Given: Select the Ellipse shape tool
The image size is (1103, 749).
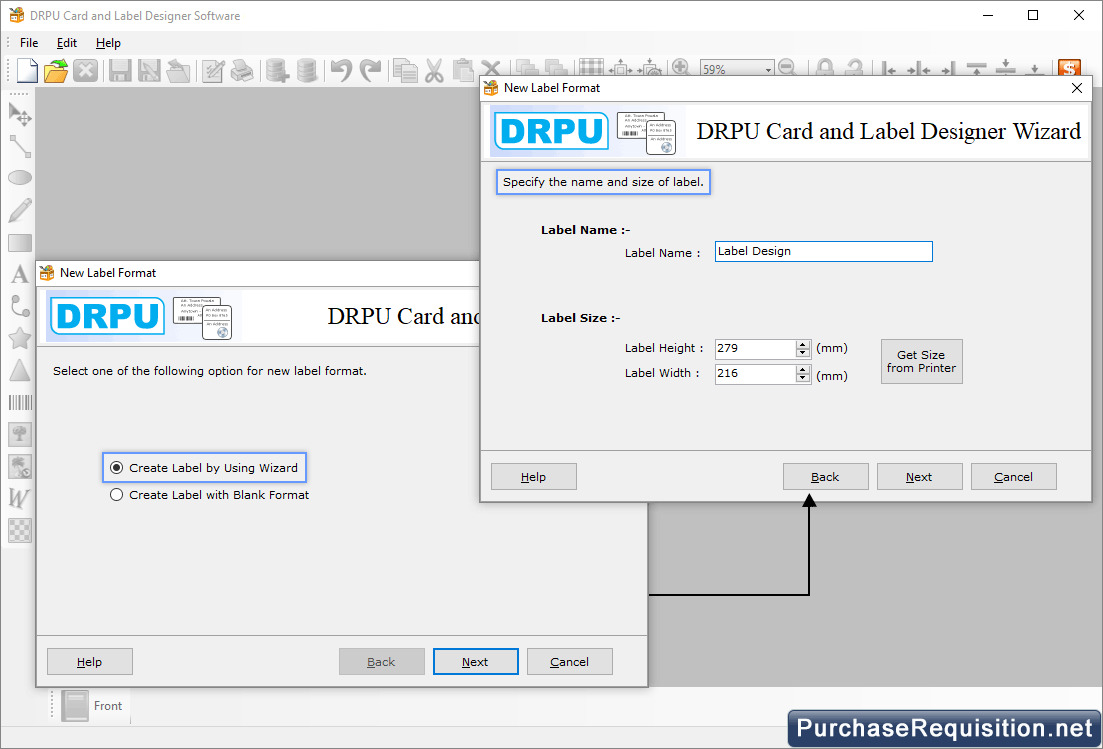Looking at the screenshot, I should [20, 178].
